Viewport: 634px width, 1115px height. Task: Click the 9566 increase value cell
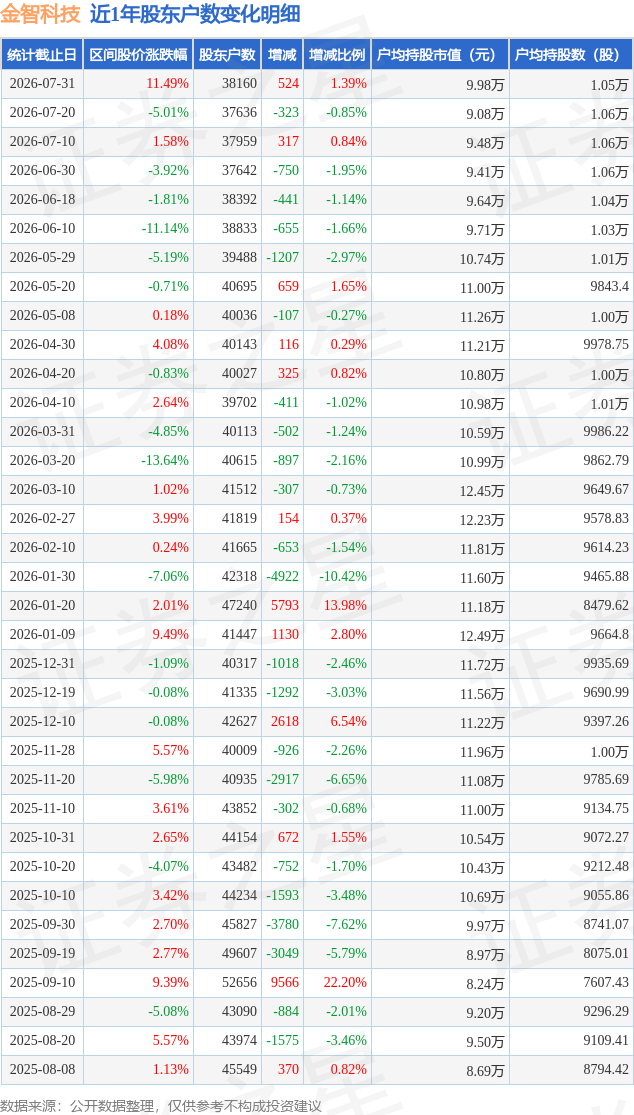coord(286,982)
